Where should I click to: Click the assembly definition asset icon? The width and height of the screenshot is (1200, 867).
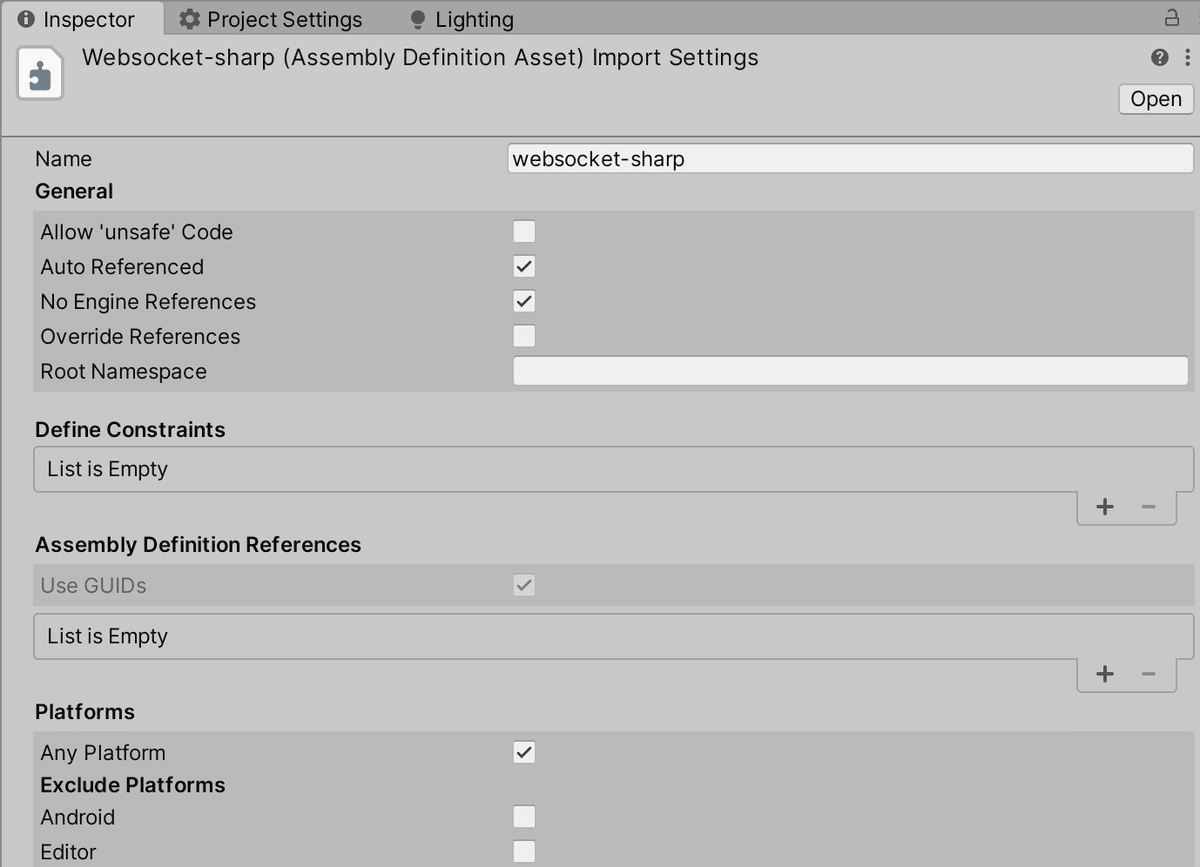pos(40,72)
